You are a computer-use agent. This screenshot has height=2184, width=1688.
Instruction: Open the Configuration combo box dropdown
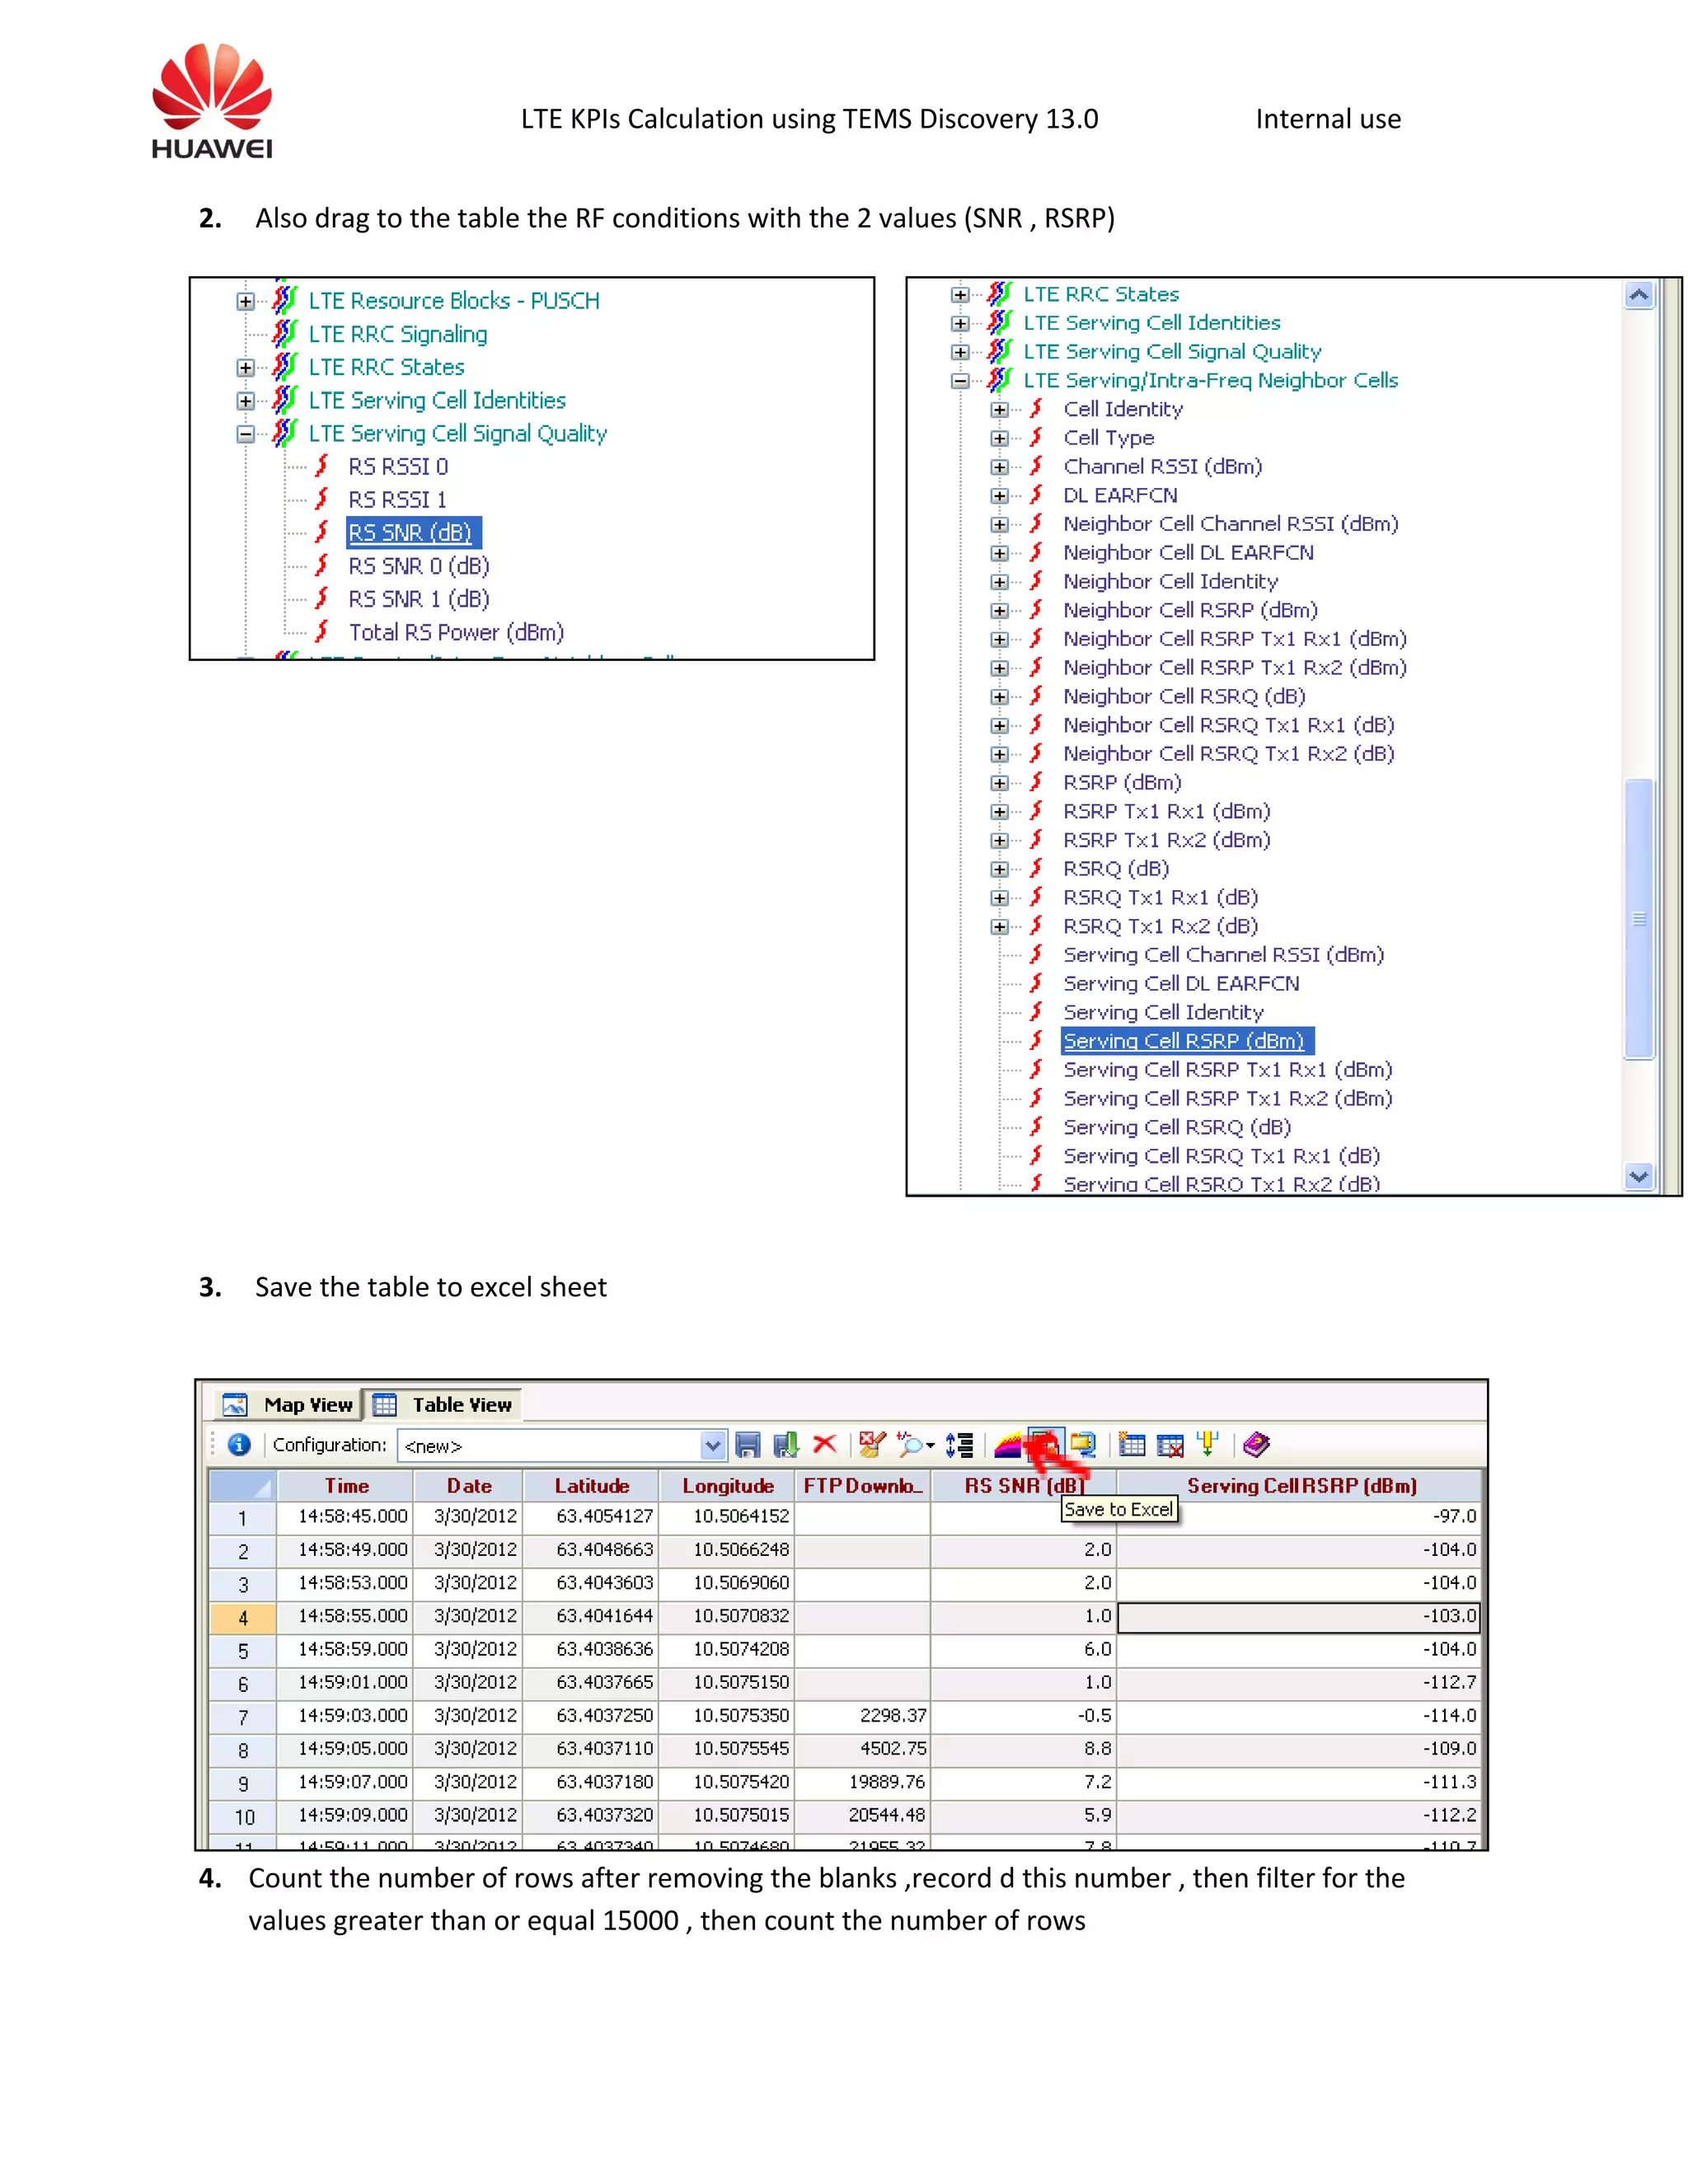pos(712,1445)
